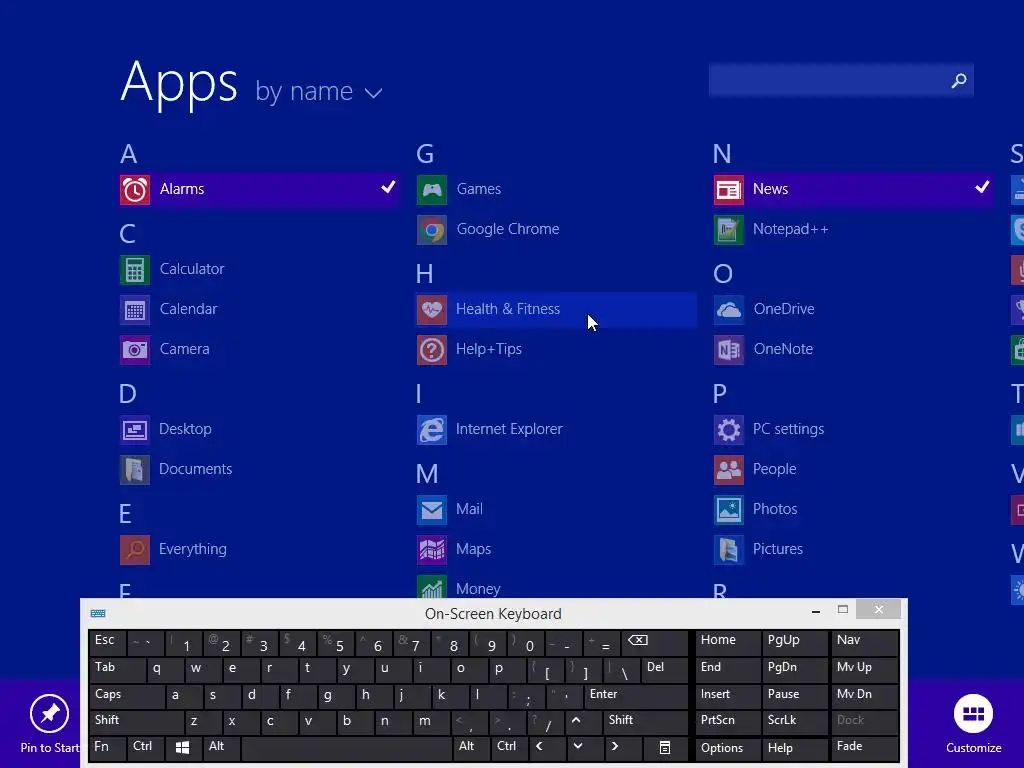Toggle the Fn key

pos(107,747)
